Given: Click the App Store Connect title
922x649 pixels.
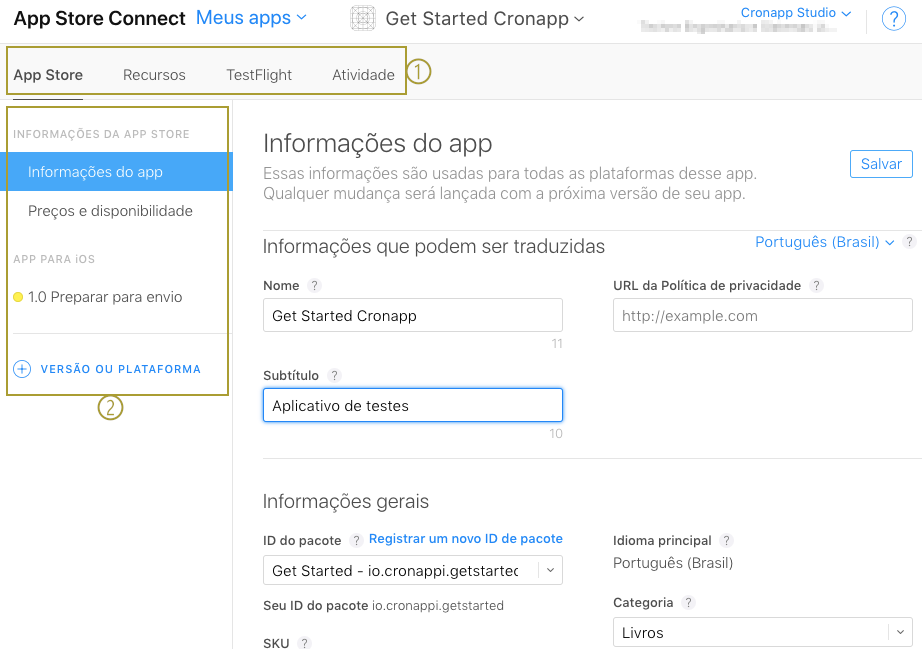Looking at the screenshot, I should click(99, 18).
